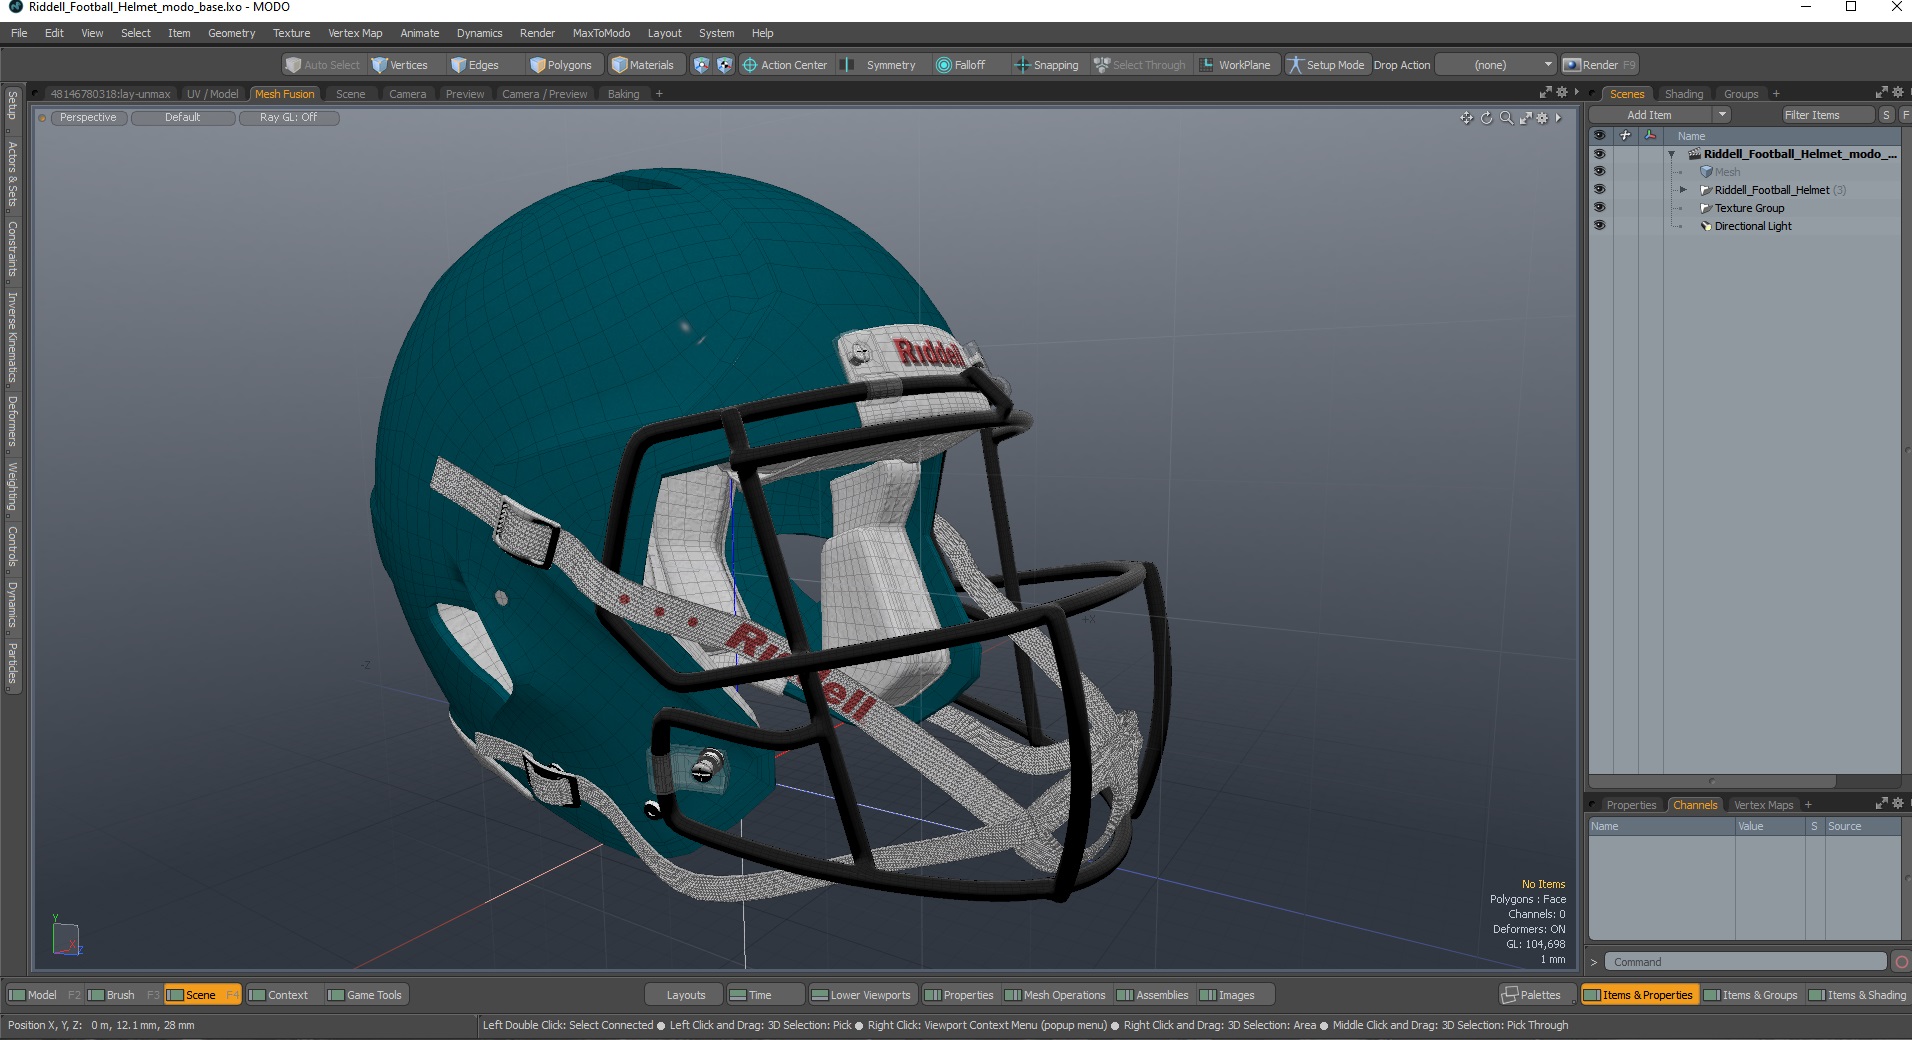Toggle Snapping in the toolbar
This screenshot has width=1912, height=1040.
click(1047, 65)
